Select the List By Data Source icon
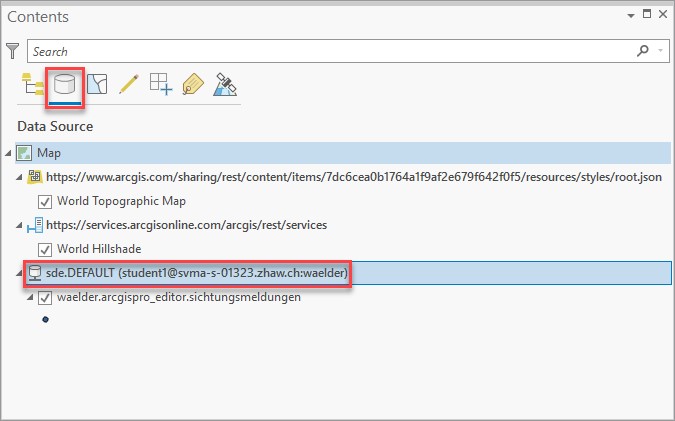The image size is (675, 421). click(x=65, y=85)
